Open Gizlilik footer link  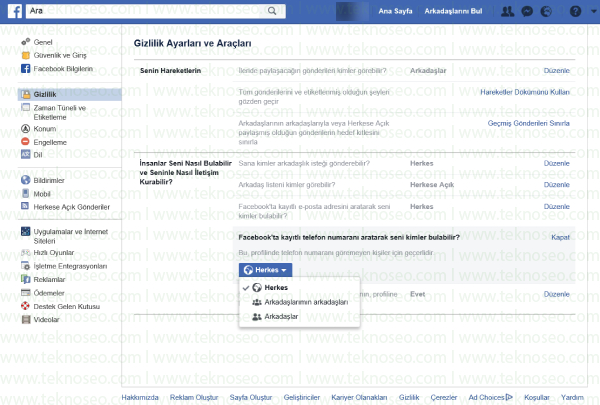click(x=409, y=397)
